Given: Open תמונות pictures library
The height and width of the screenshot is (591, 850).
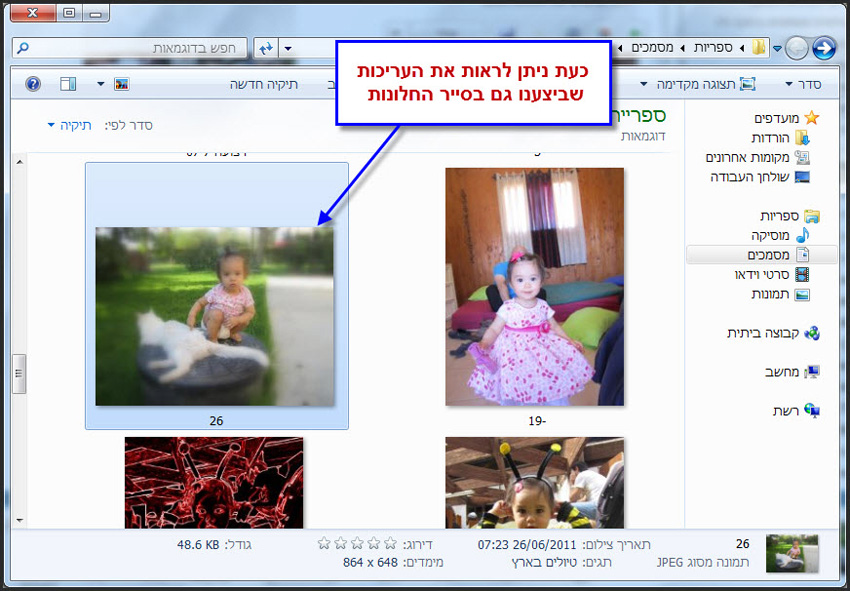Looking at the screenshot, I should pos(770,294).
